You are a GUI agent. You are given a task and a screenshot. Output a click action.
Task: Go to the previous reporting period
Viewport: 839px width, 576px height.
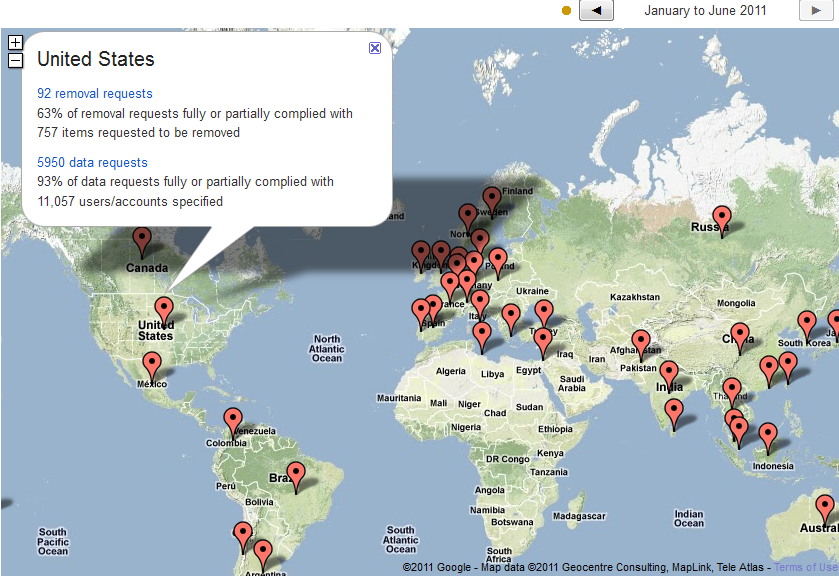tap(596, 10)
